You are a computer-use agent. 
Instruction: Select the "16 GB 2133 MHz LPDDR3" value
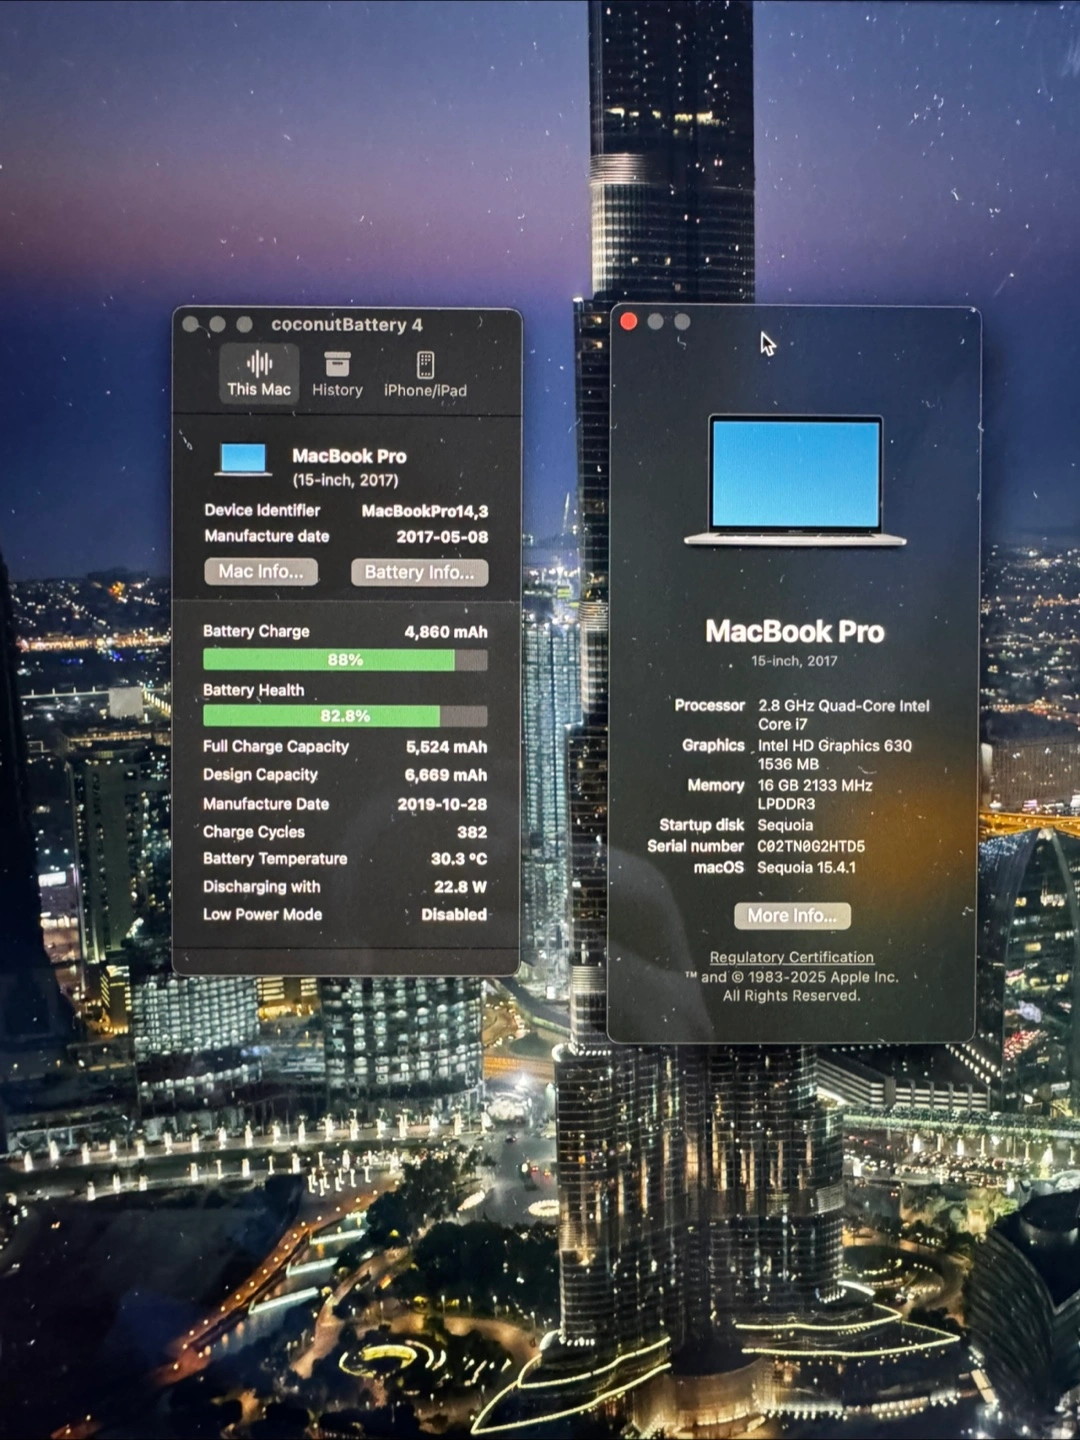(x=815, y=795)
